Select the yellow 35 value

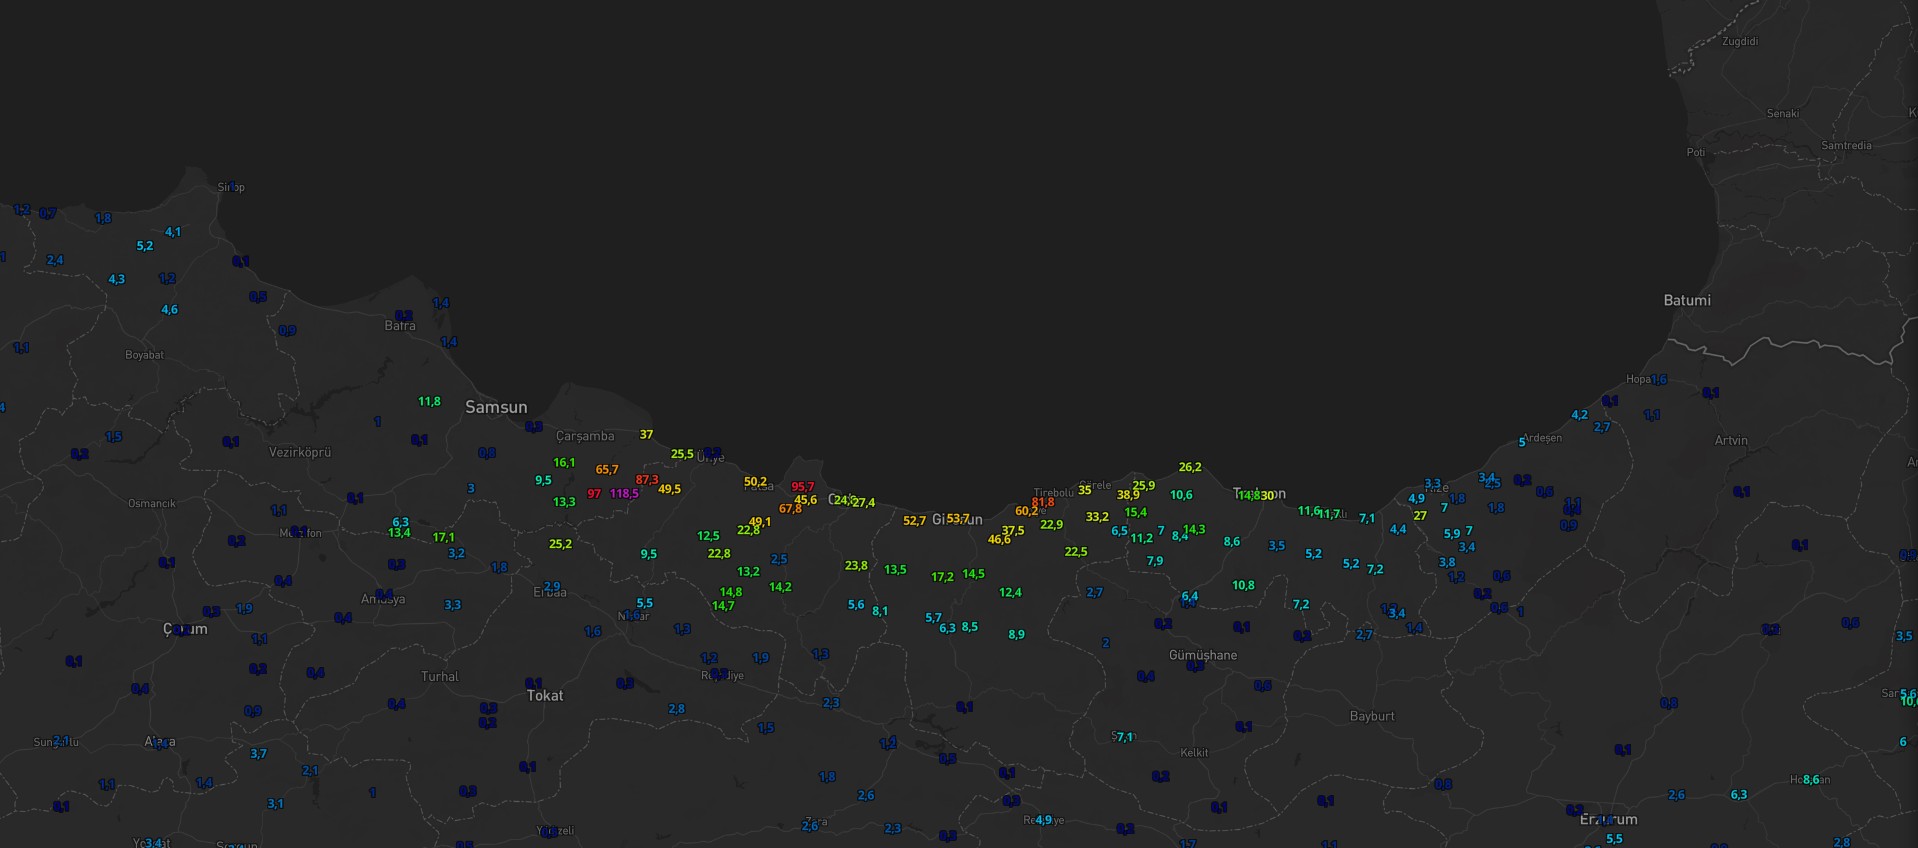click(1084, 491)
